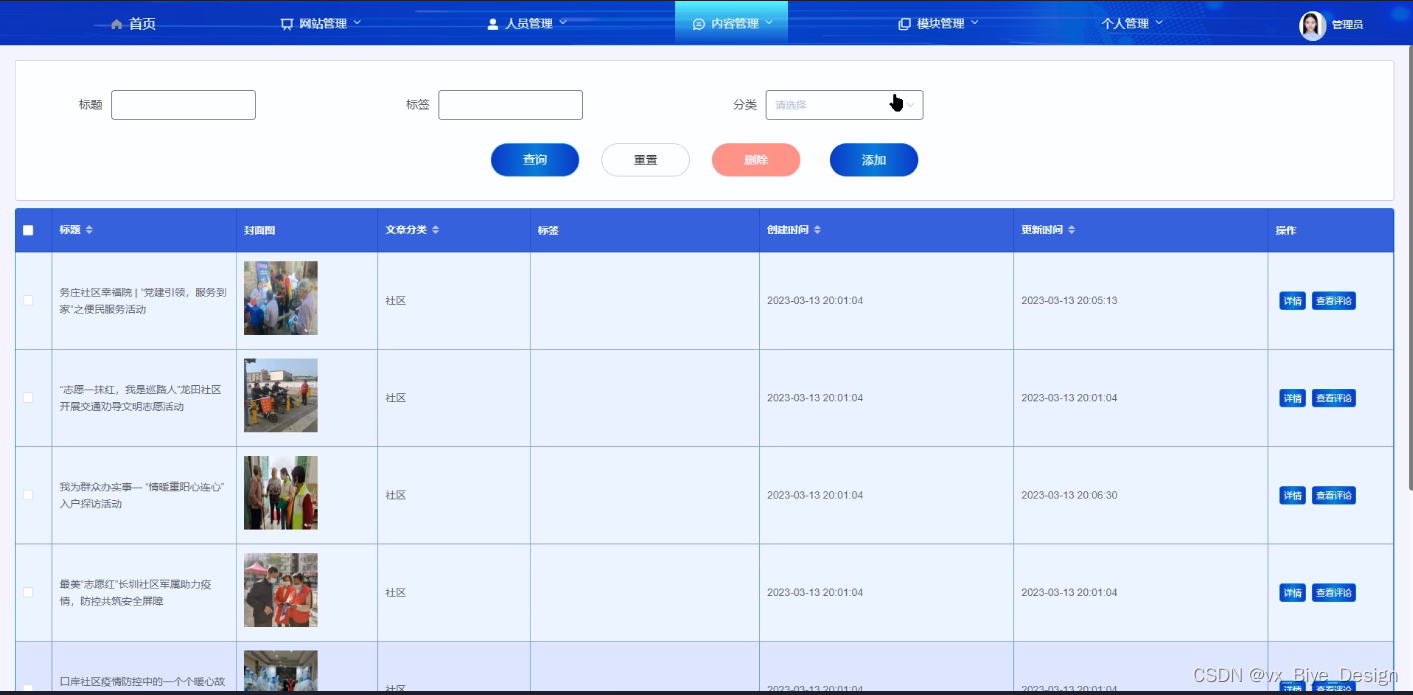The height and width of the screenshot is (695, 1413).
Task: Click 查看评论 for 我为群众办实事 row
Action: (x=1334, y=495)
